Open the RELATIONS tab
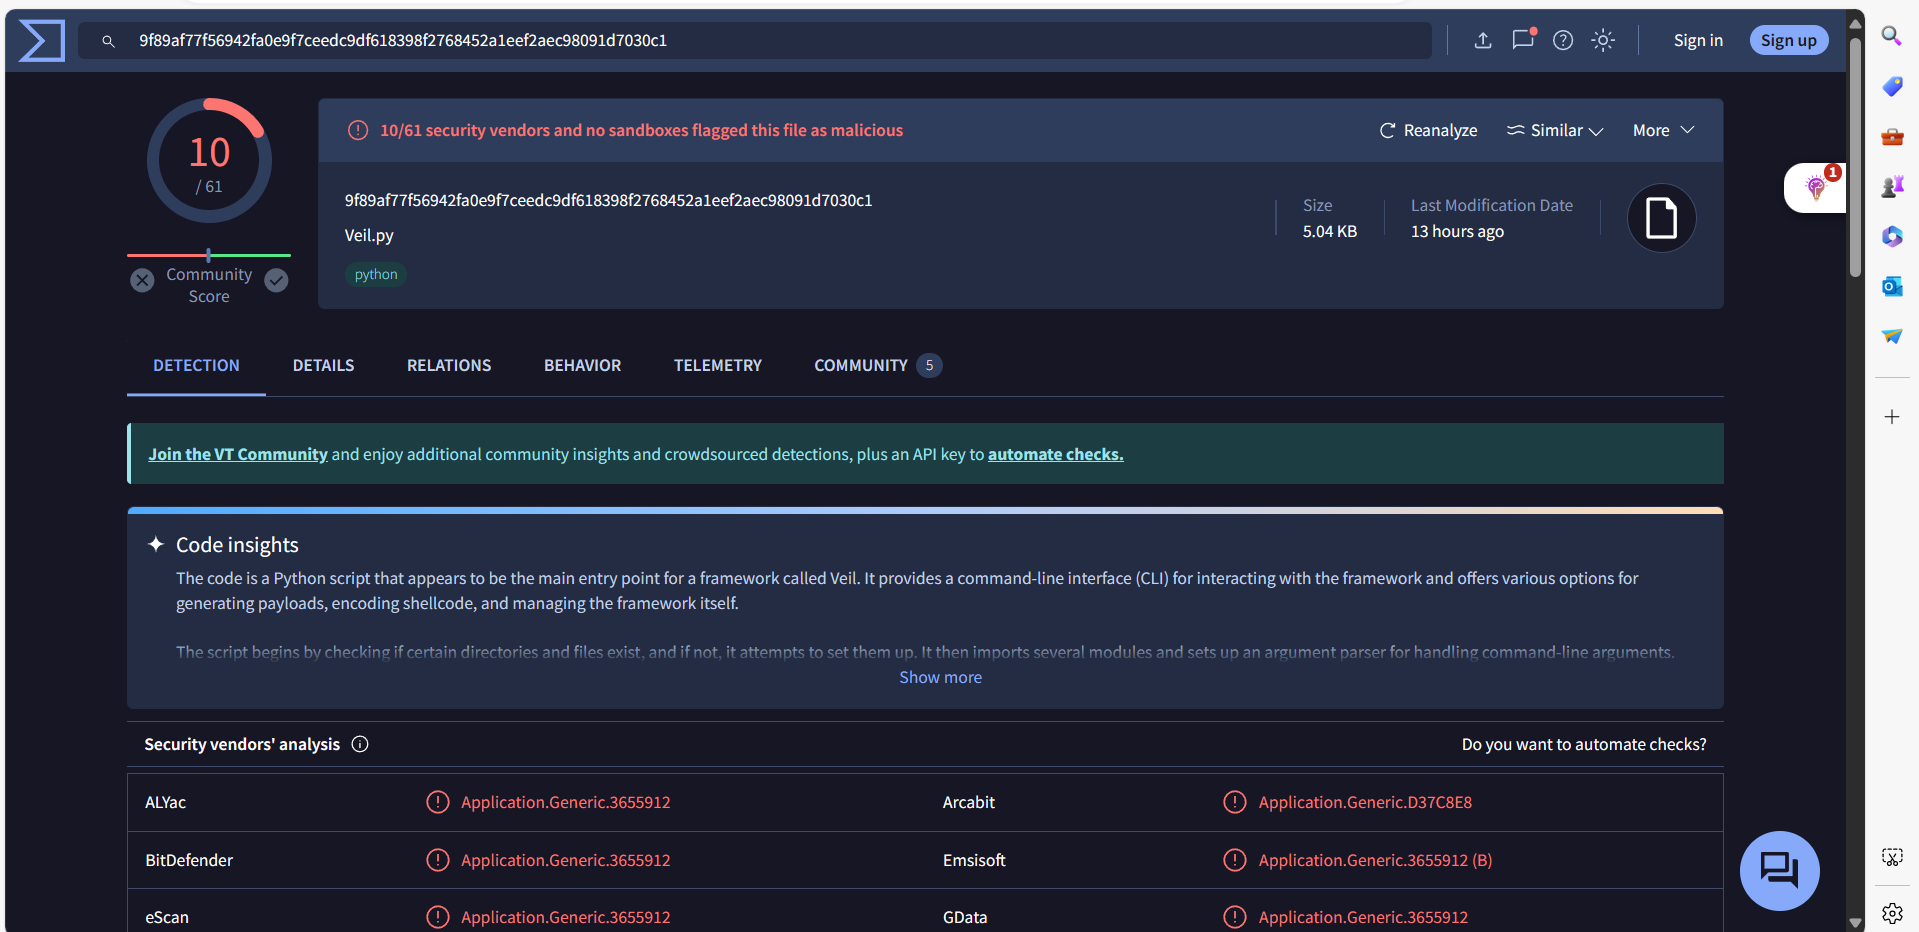1919x932 pixels. pos(449,366)
